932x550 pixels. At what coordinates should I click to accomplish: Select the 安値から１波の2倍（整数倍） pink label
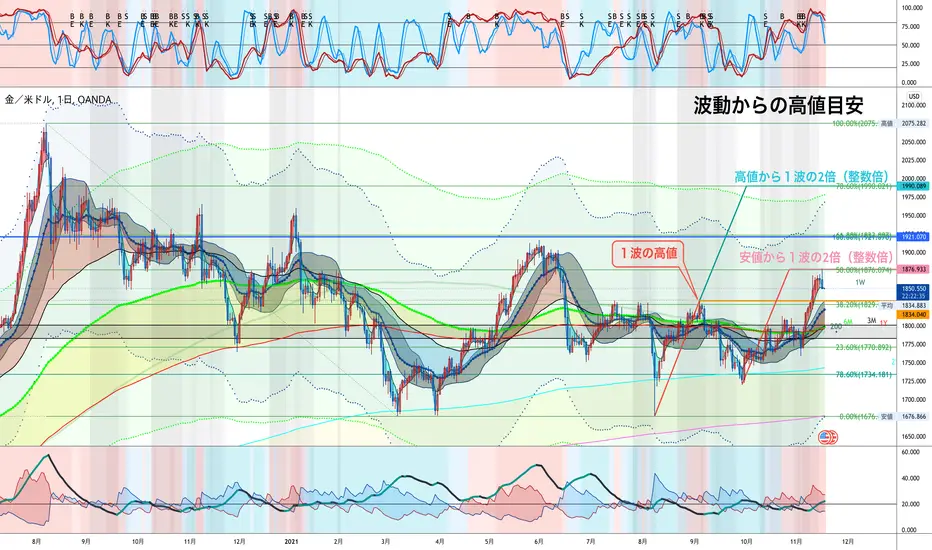pos(816,257)
